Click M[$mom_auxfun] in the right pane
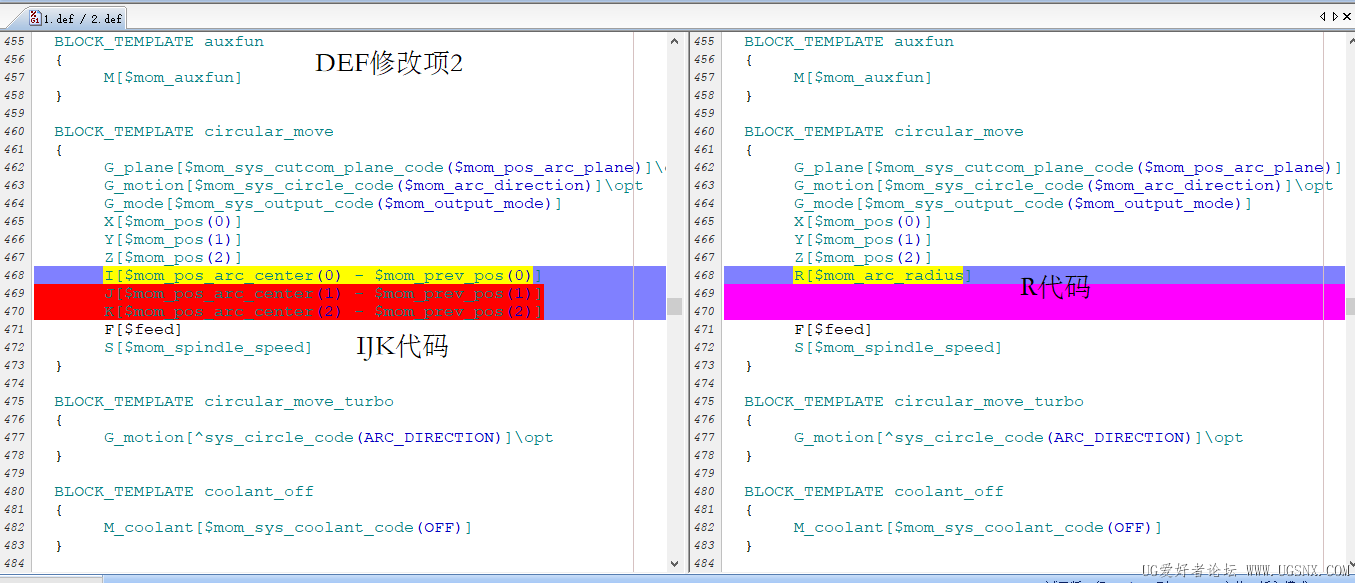This screenshot has width=1355, height=583. (863, 77)
